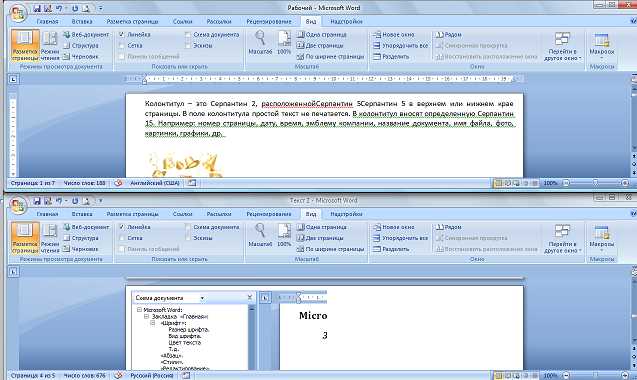Click the zoom out minus button in the Рабочий status bar
The image size is (637, 380).
pos(566,183)
